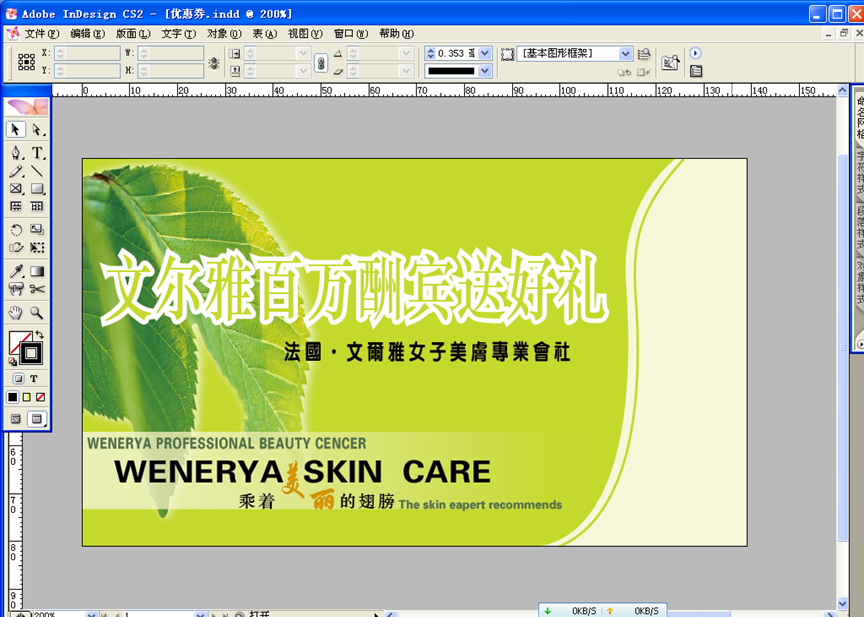Image resolution: width=864 pixels, height=617 pixels.
Task: Open the stroke type dropdown
Action: pyautogui.click(x=485, y=71)
